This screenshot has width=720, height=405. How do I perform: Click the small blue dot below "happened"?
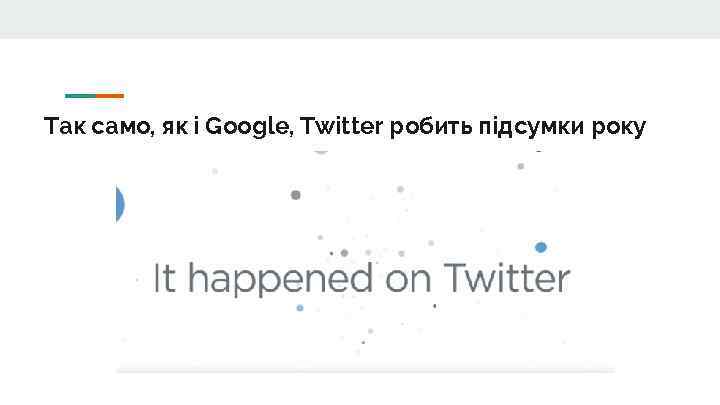[299, 308]
